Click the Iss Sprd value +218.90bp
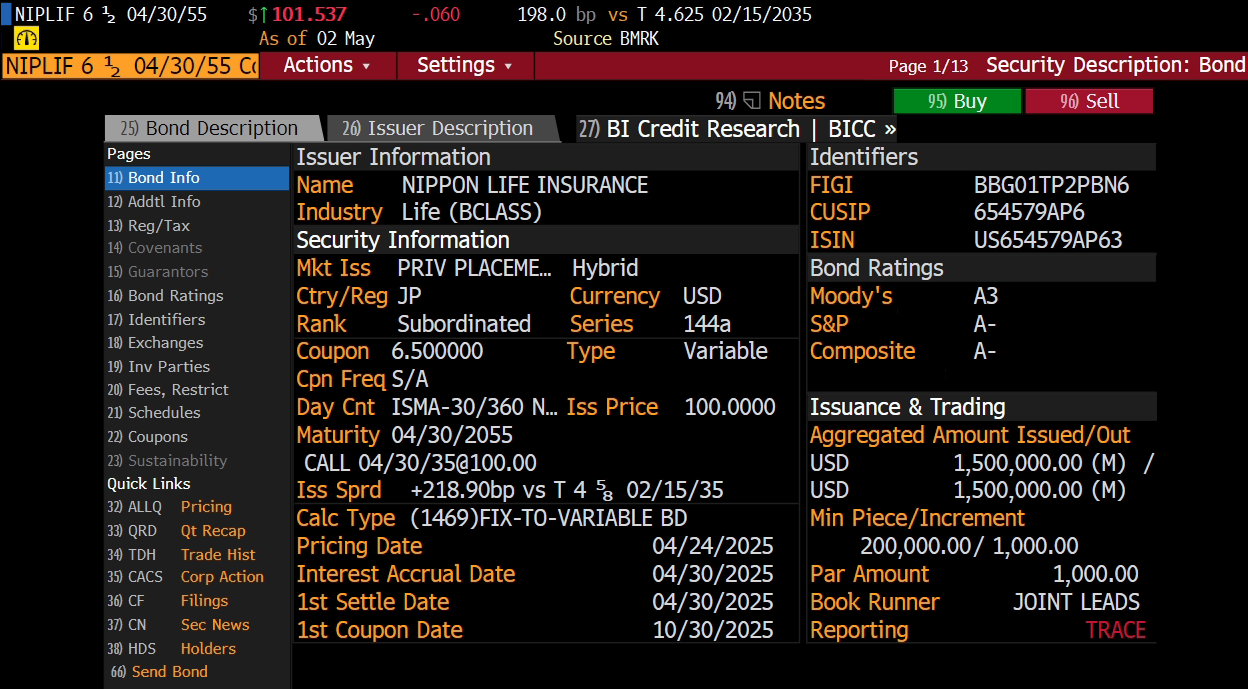Viewport: 1248px width, 689px height. [x=465, y=490]
